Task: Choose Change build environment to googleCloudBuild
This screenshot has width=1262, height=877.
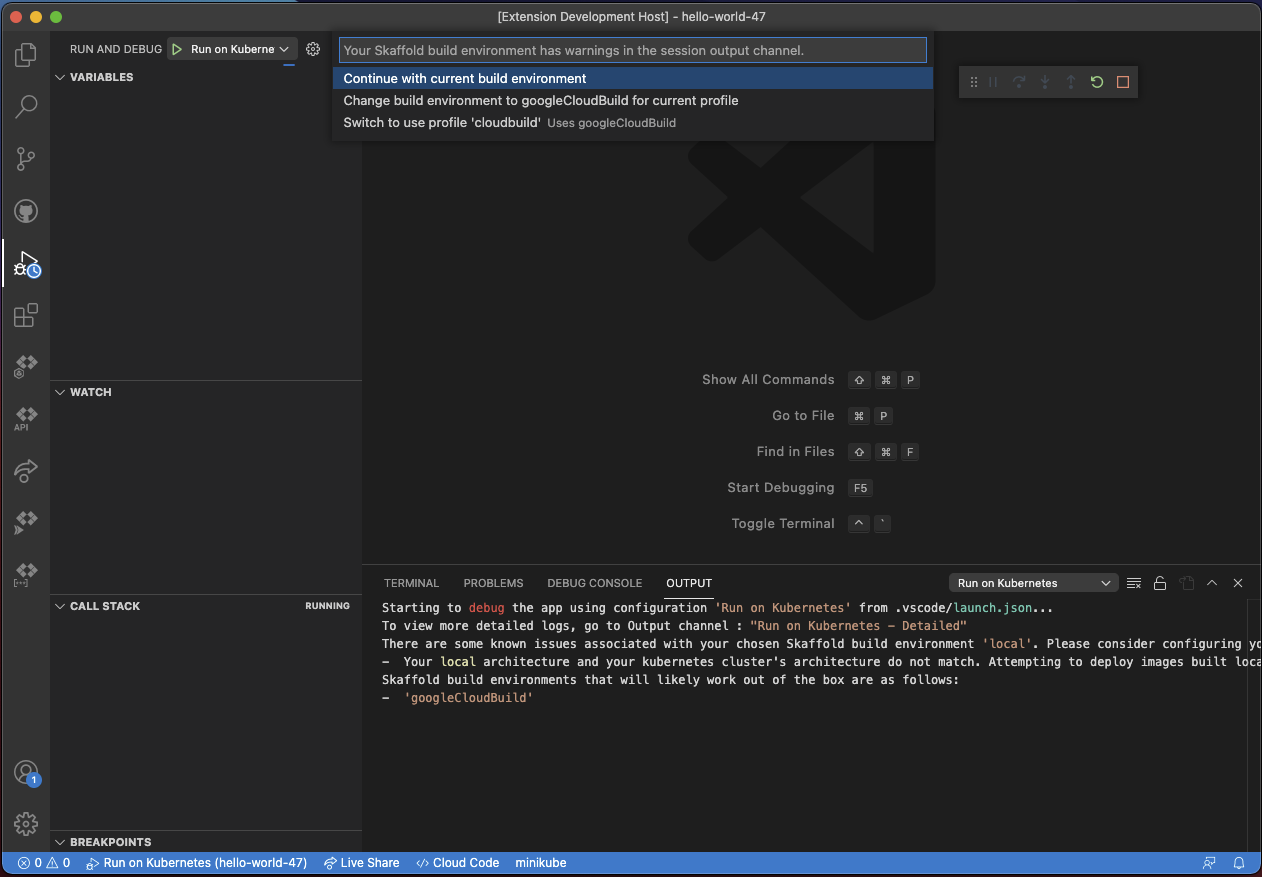Action: pyautogui.click(x=633, y=100)
